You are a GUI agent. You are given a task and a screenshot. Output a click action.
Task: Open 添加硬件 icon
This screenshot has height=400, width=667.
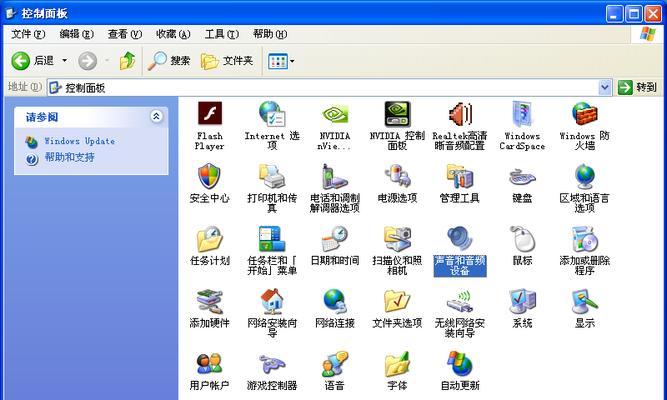click(209, 301)
